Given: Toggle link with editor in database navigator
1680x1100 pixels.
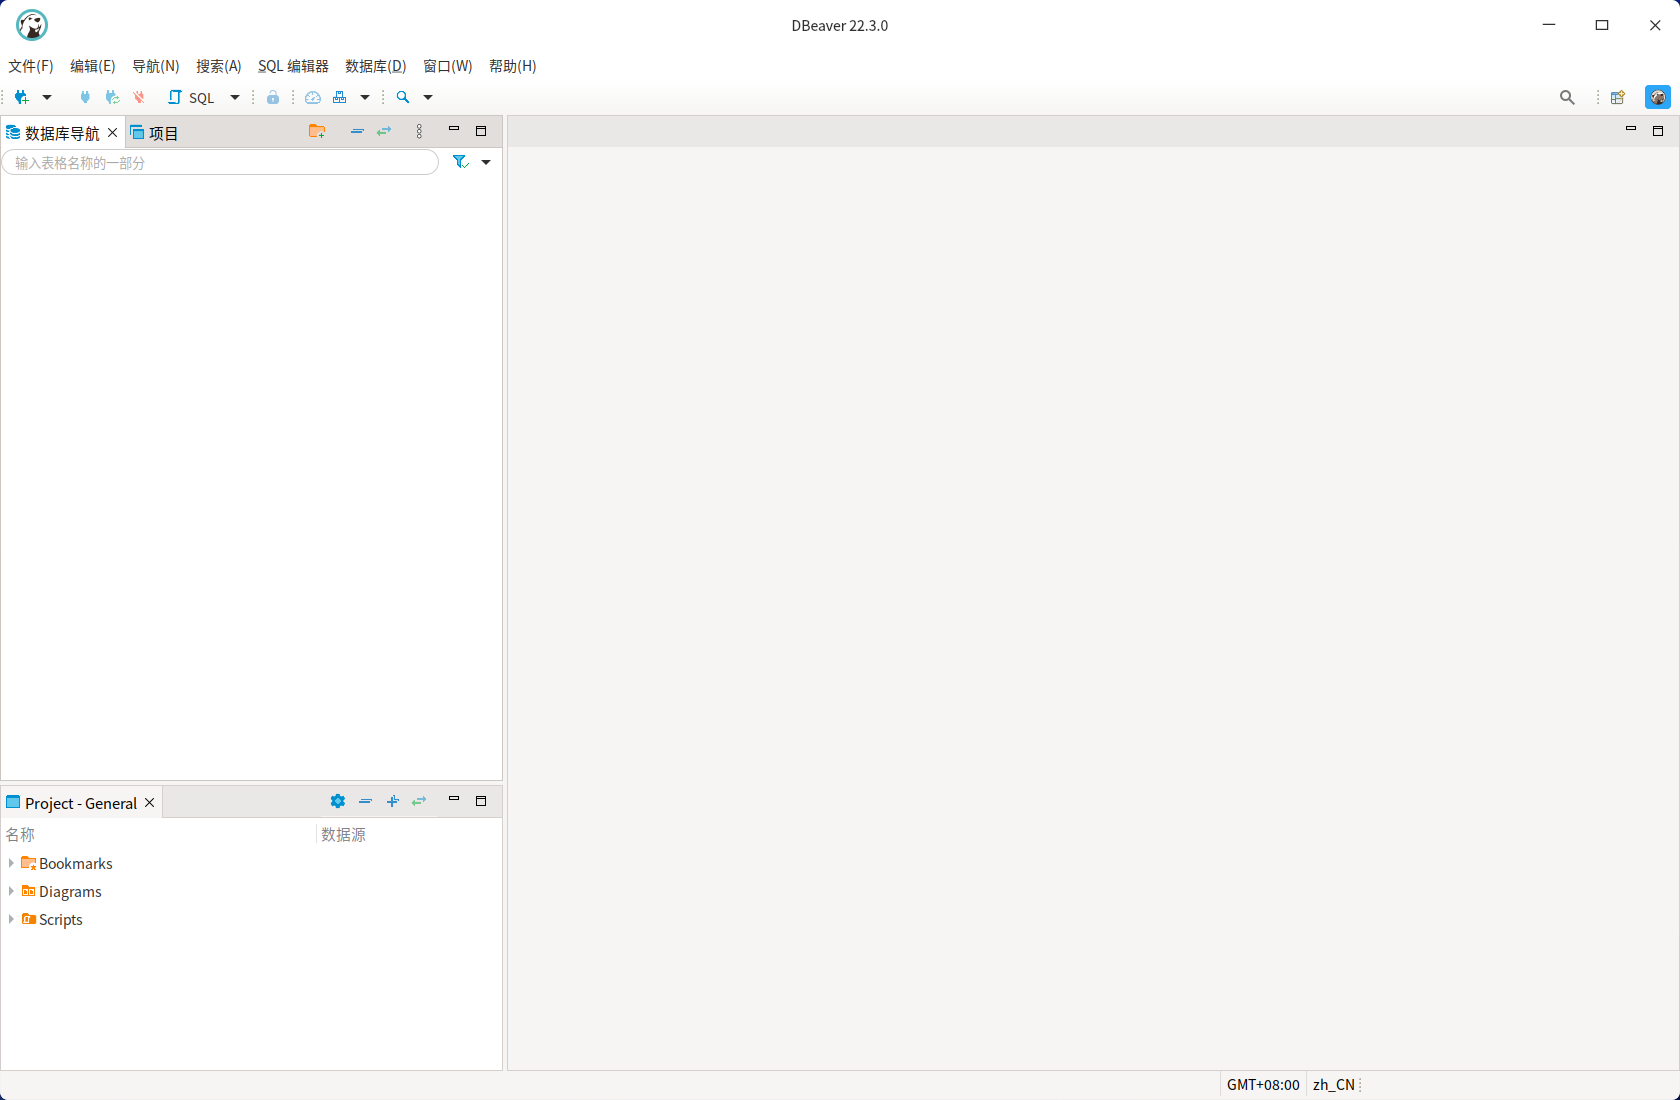Looking at the screenshot, I should click(384, 131).
